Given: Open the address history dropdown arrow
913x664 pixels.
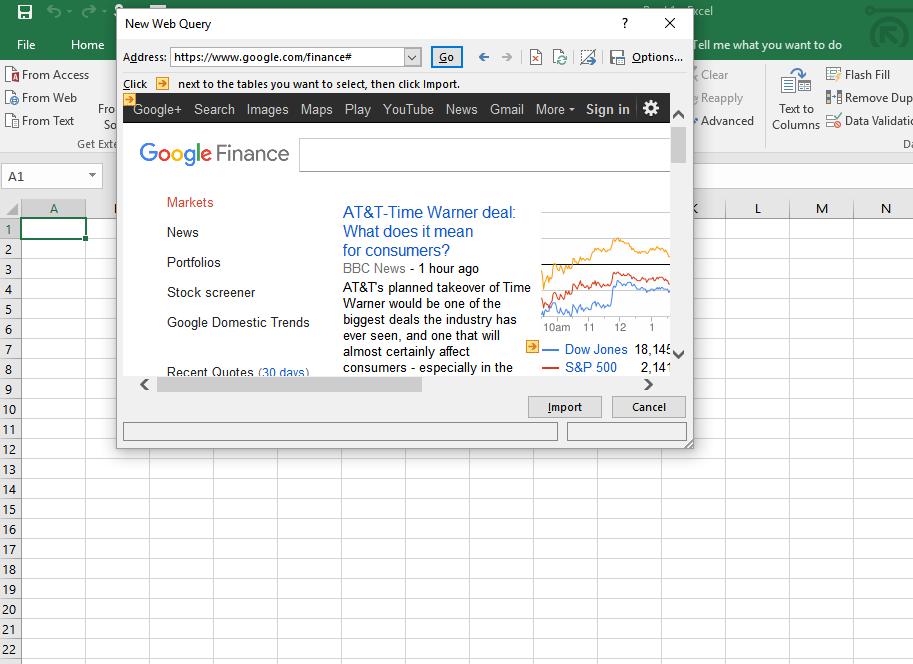Looking at the screenshot, I should (x=412, y=57).
